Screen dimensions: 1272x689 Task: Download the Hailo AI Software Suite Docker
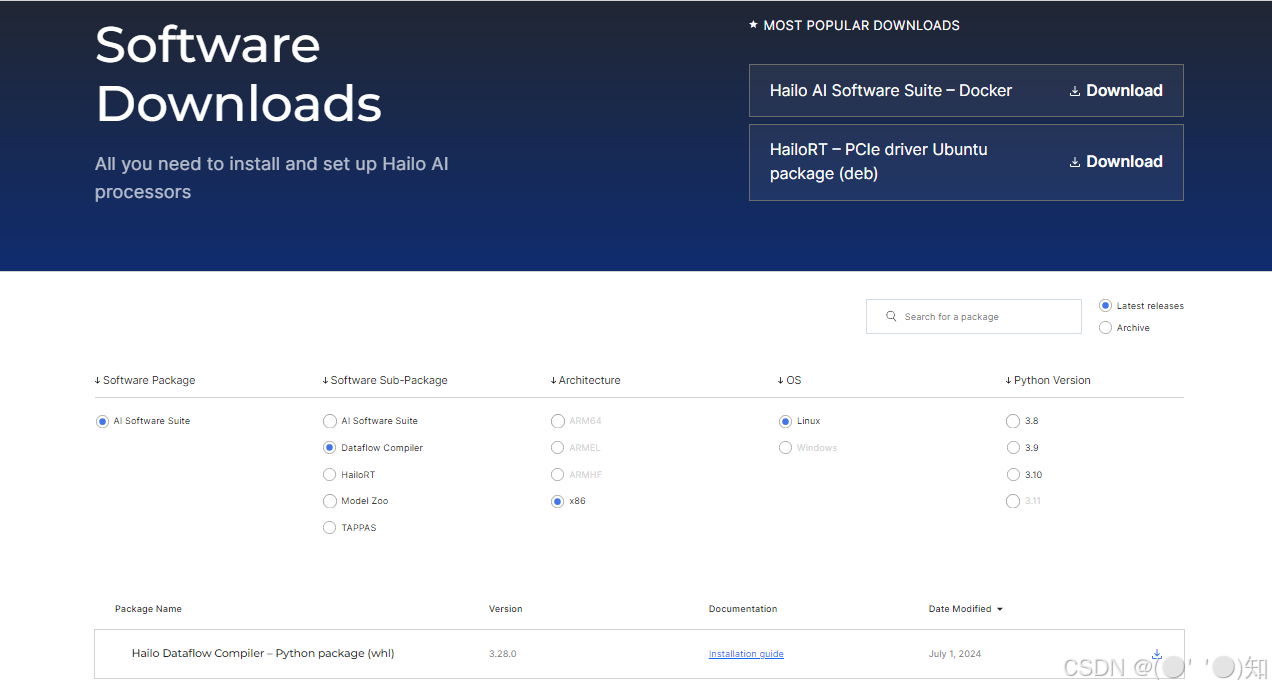click(1115, 91)
